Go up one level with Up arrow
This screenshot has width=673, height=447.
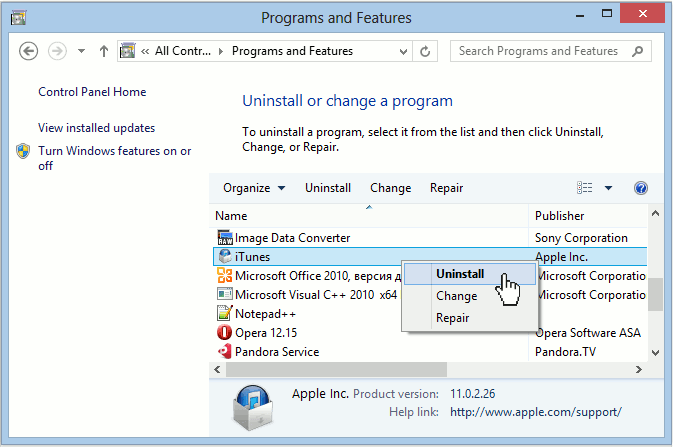103,51
